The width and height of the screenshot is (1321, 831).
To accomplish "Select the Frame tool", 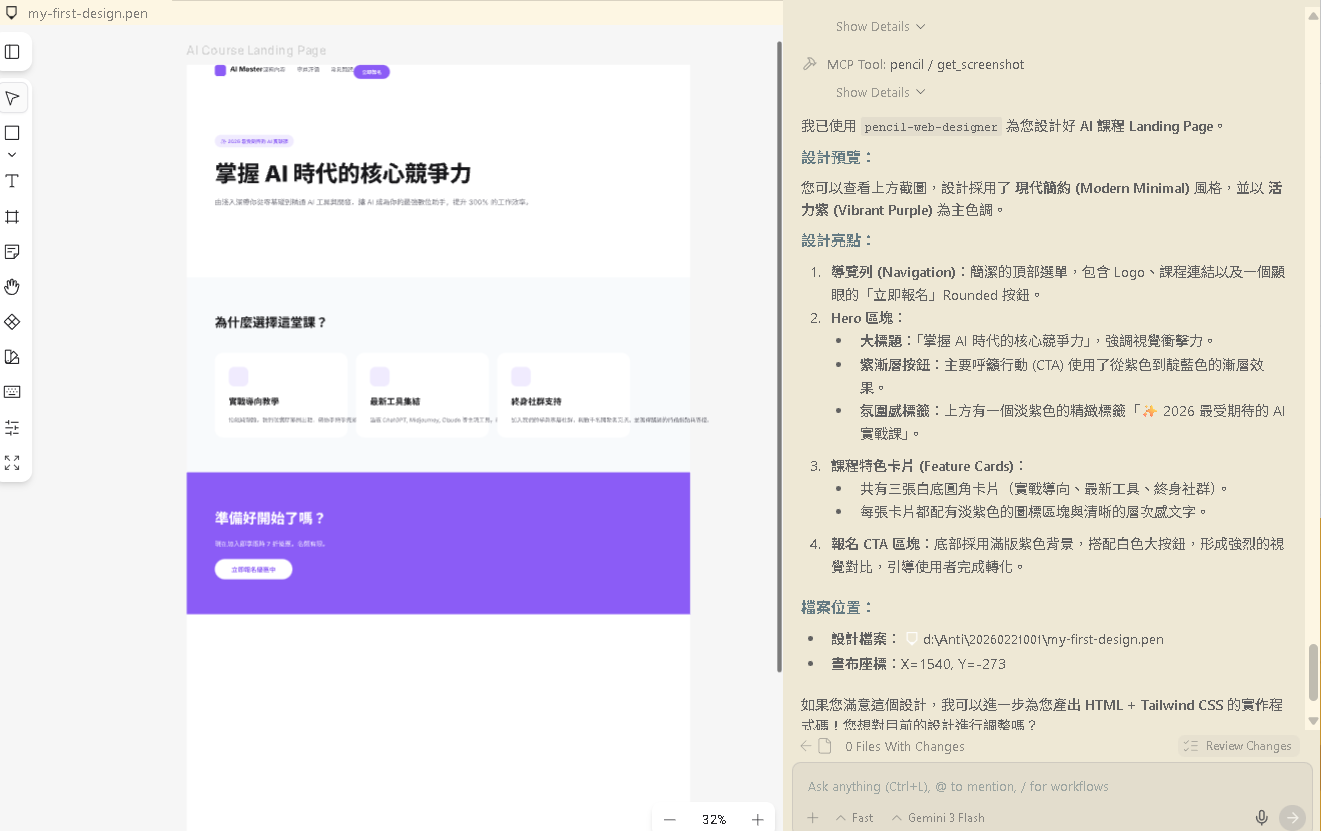I will click(13, 217).
